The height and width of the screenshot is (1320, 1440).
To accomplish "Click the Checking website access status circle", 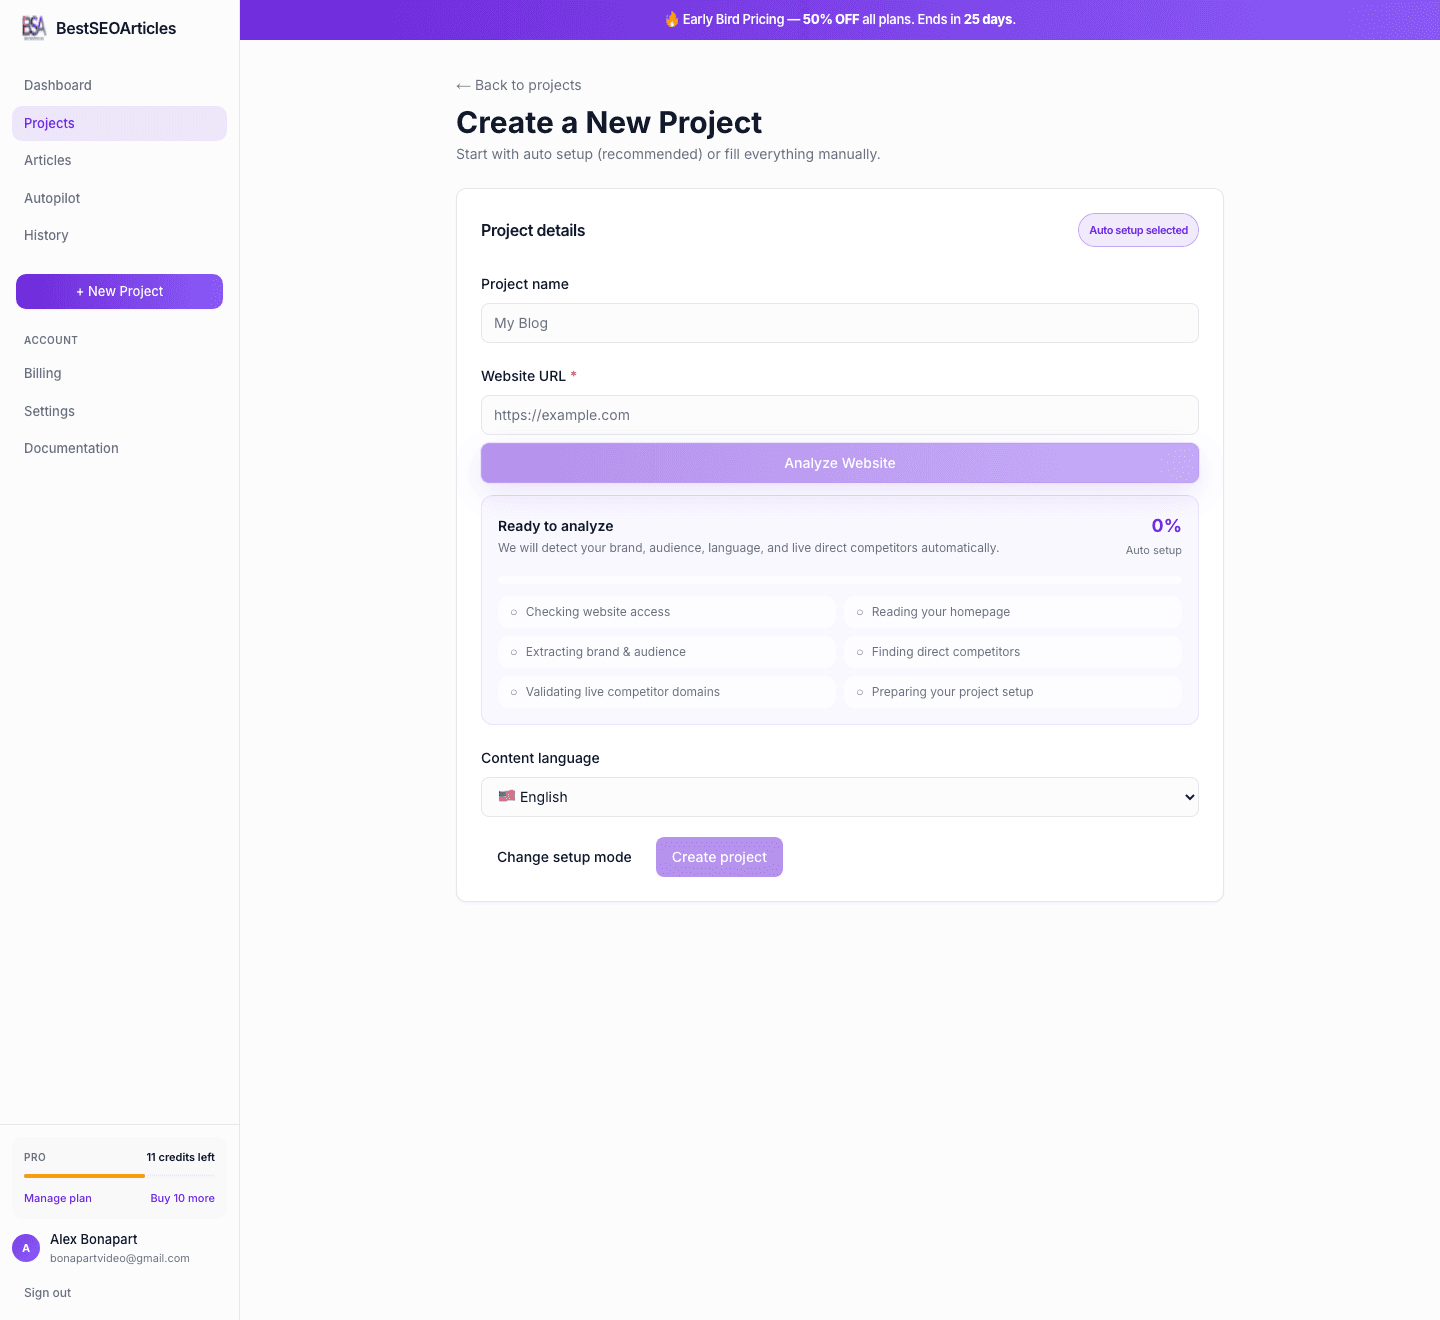I will point(513,611).
